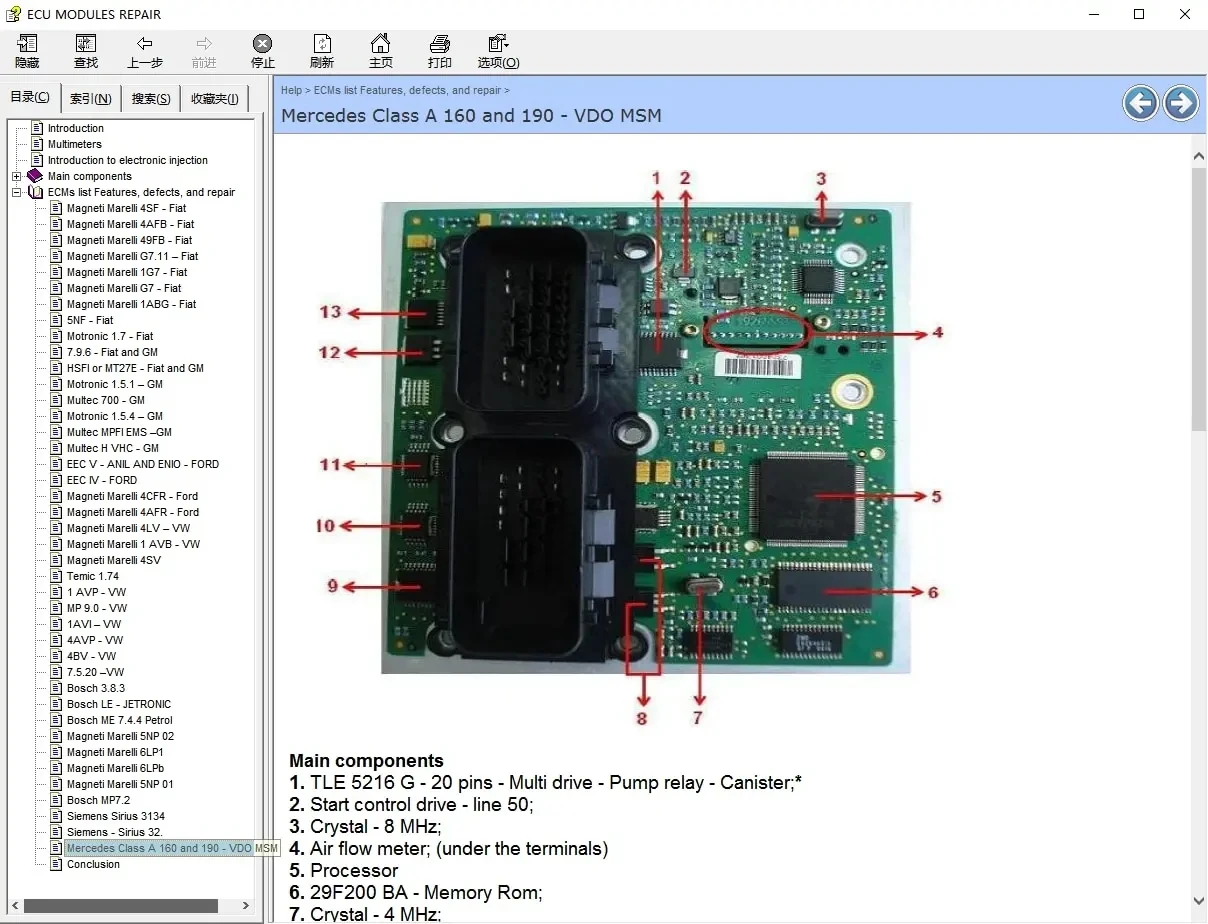This screenshot has height=924, width=1208.
Task: Click the page icon beside Siemens Sirius 3134
Action: (57, 816)
